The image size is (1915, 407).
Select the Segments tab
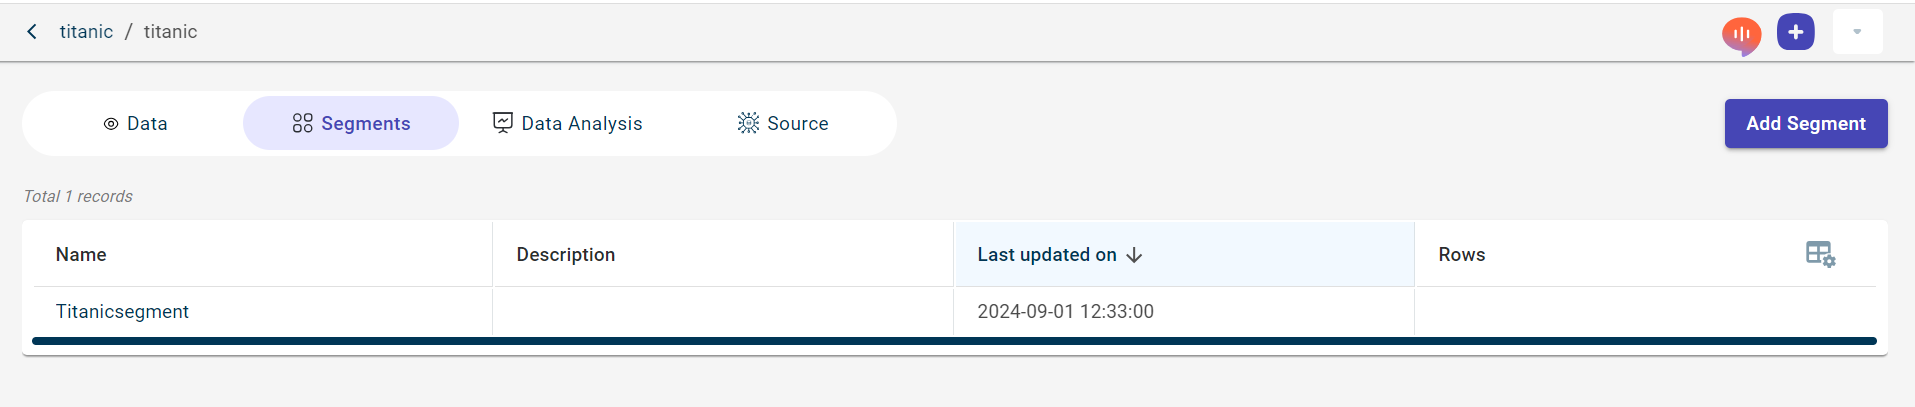pyautogui.click(x=351, y=124)
